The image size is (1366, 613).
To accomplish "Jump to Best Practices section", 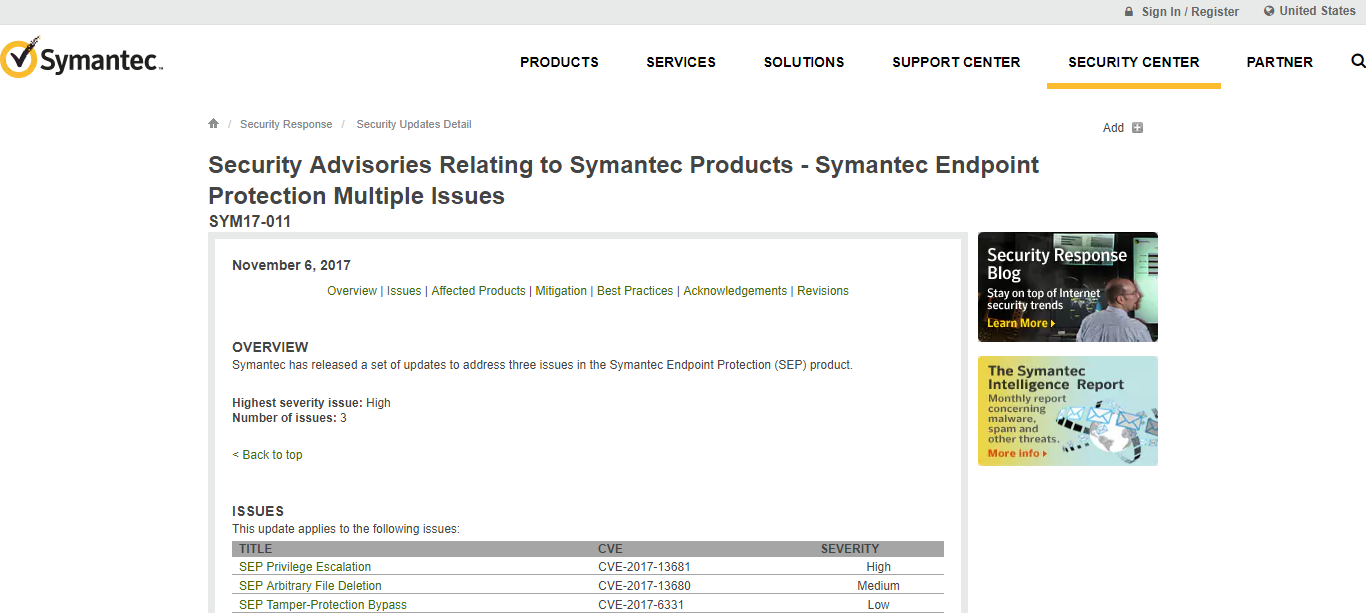I will pos(635,291).
